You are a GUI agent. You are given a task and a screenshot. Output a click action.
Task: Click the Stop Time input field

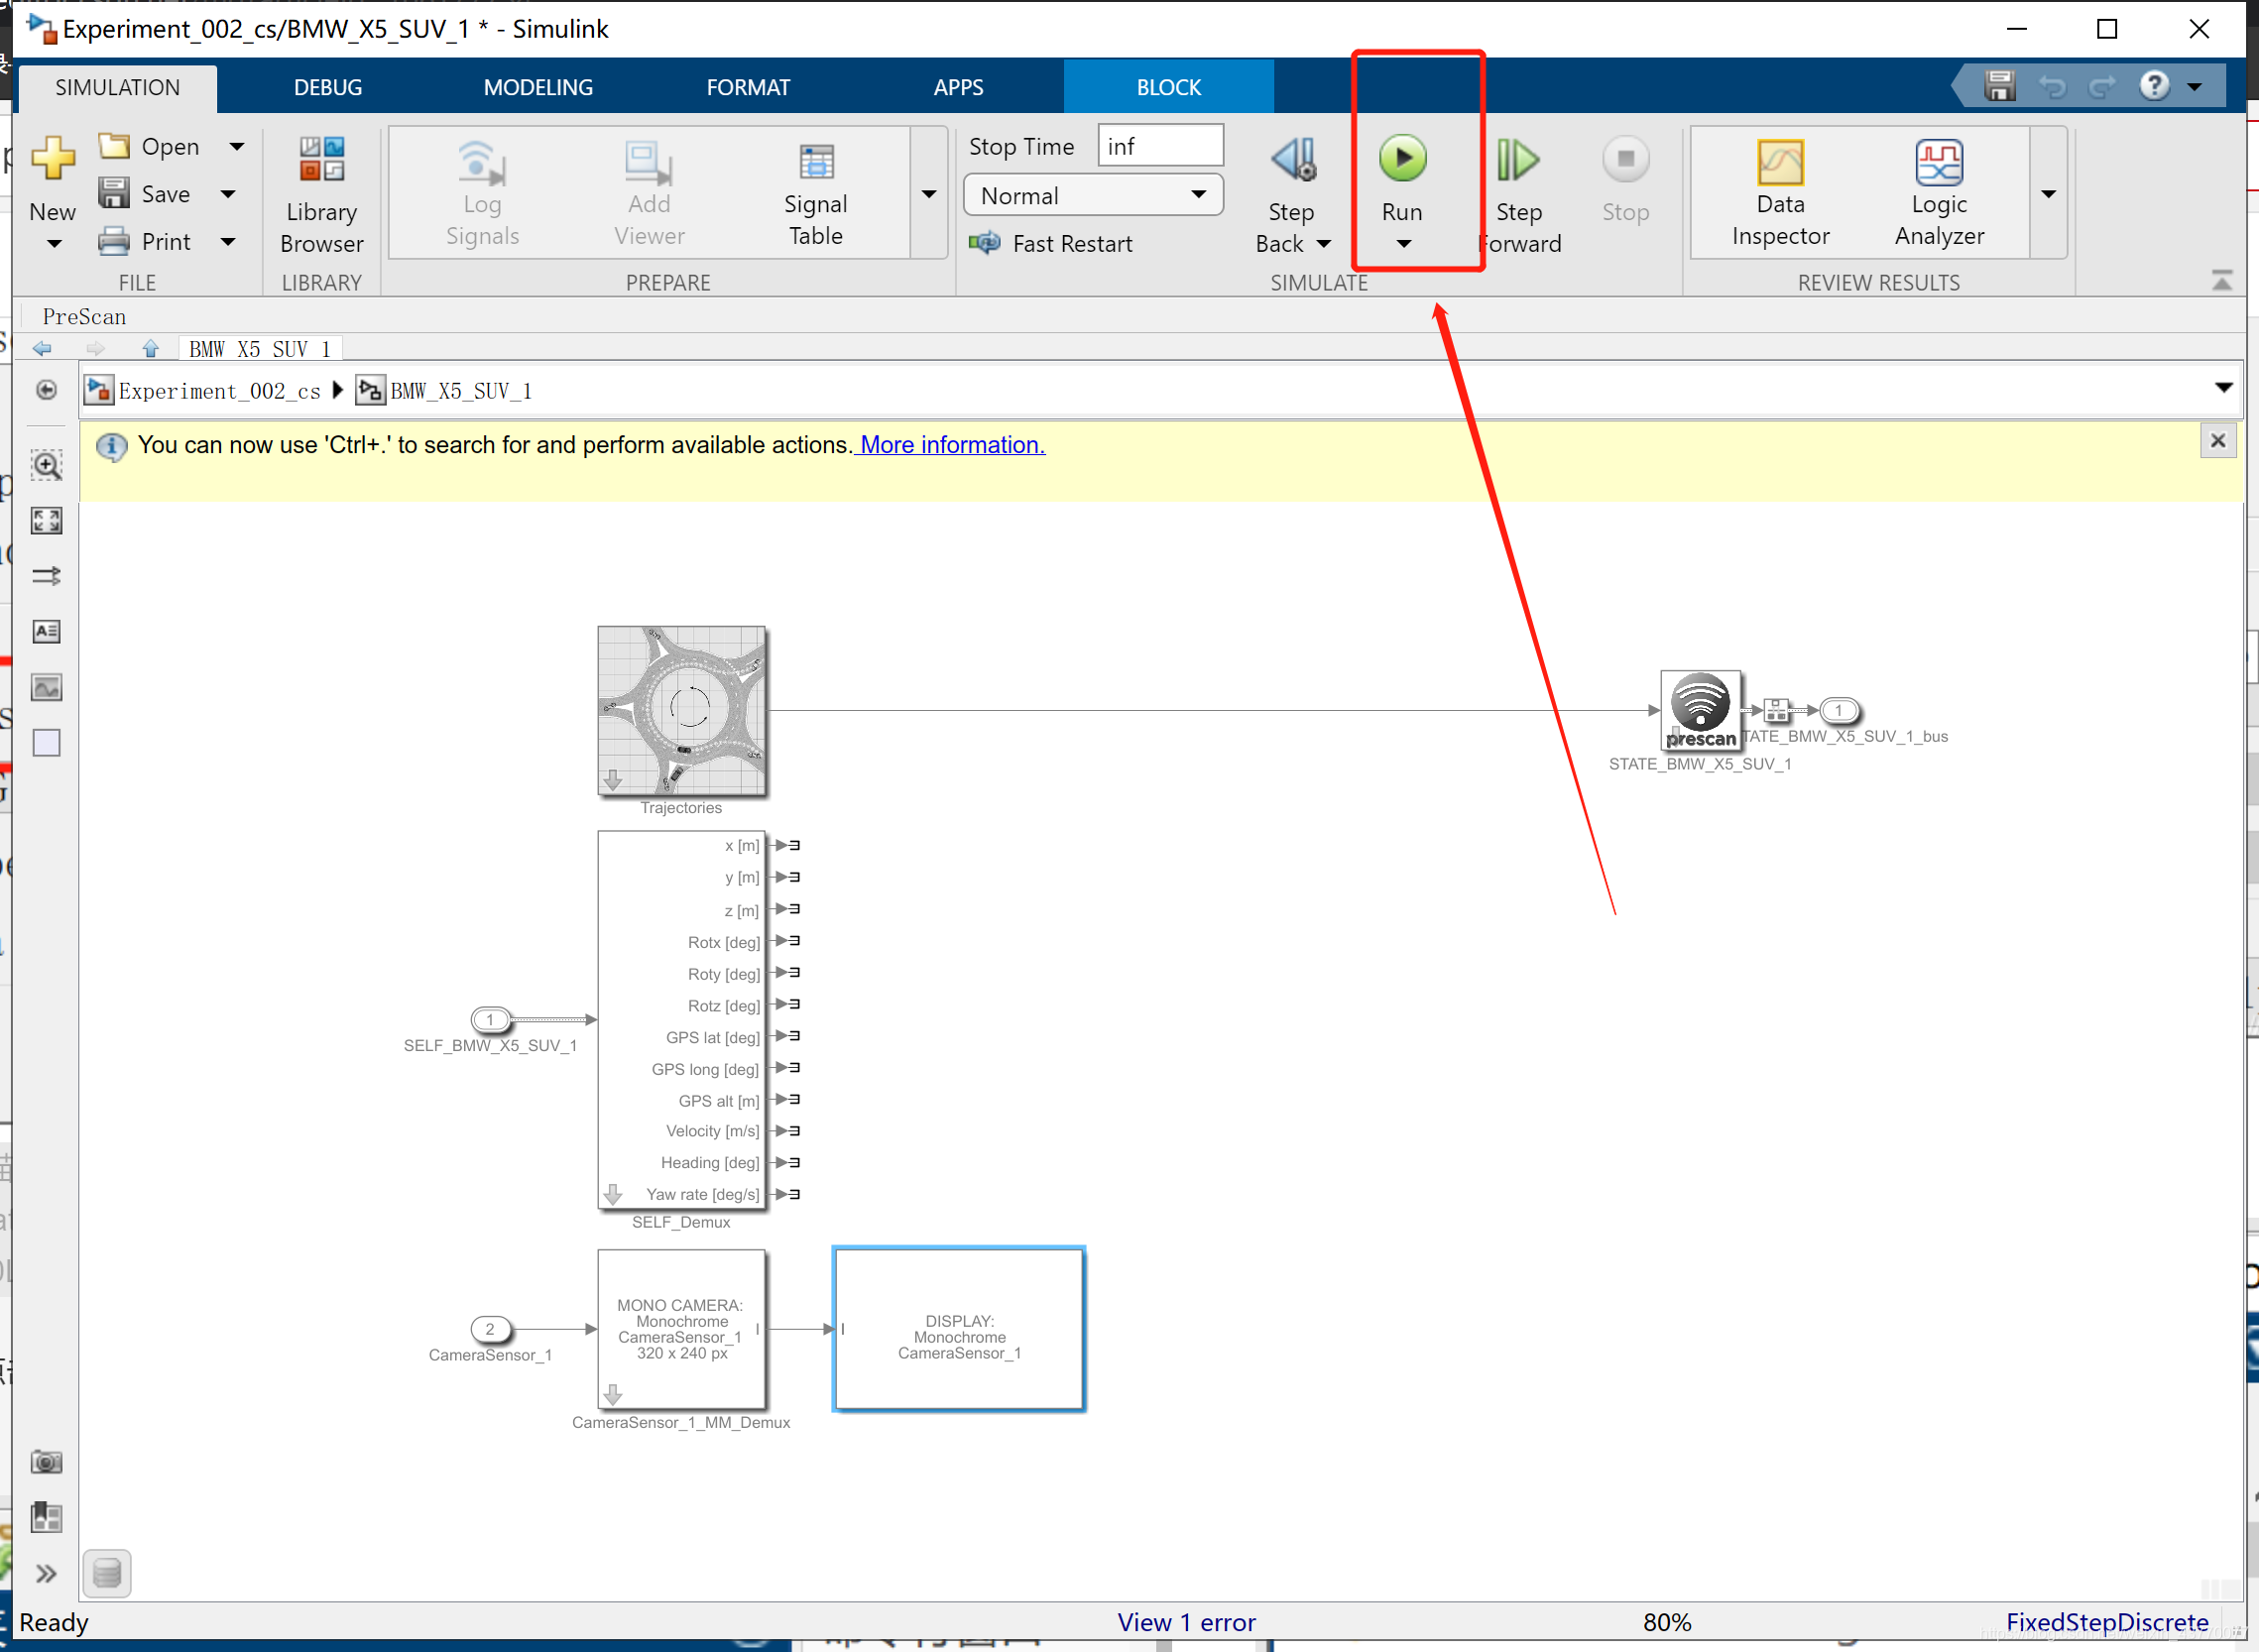pyautogui.click(x=1160, y=146)
